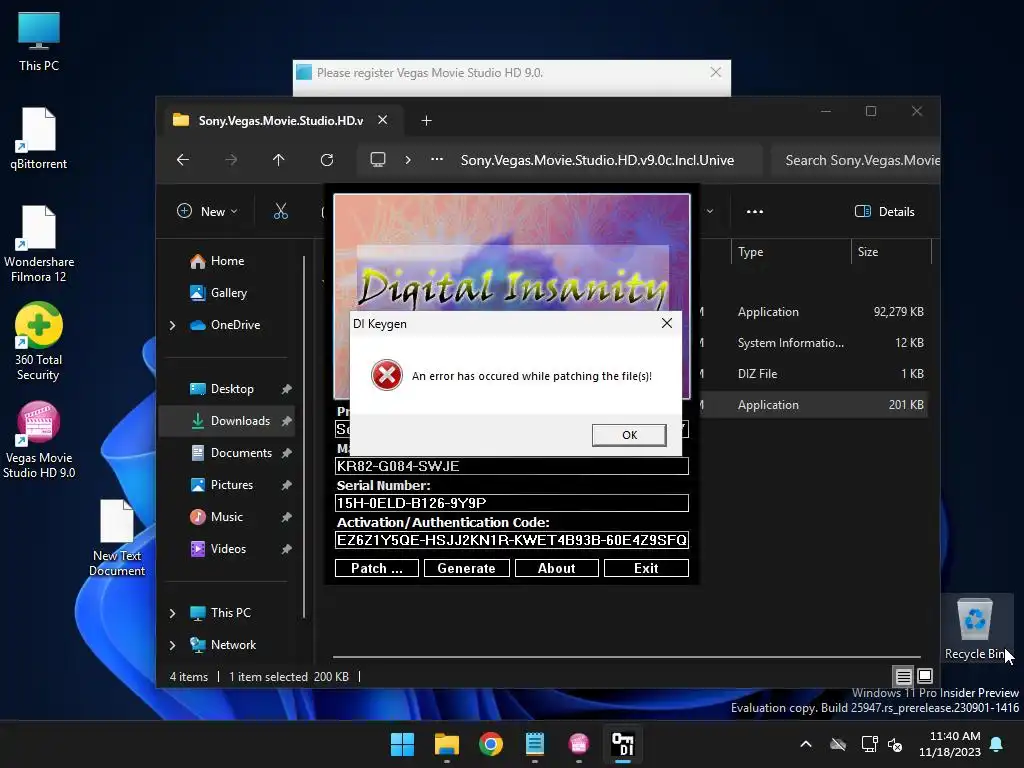Open Google Chrome from the taskbar
Viewport: 1024px width, 768px height.
[490, 744]
